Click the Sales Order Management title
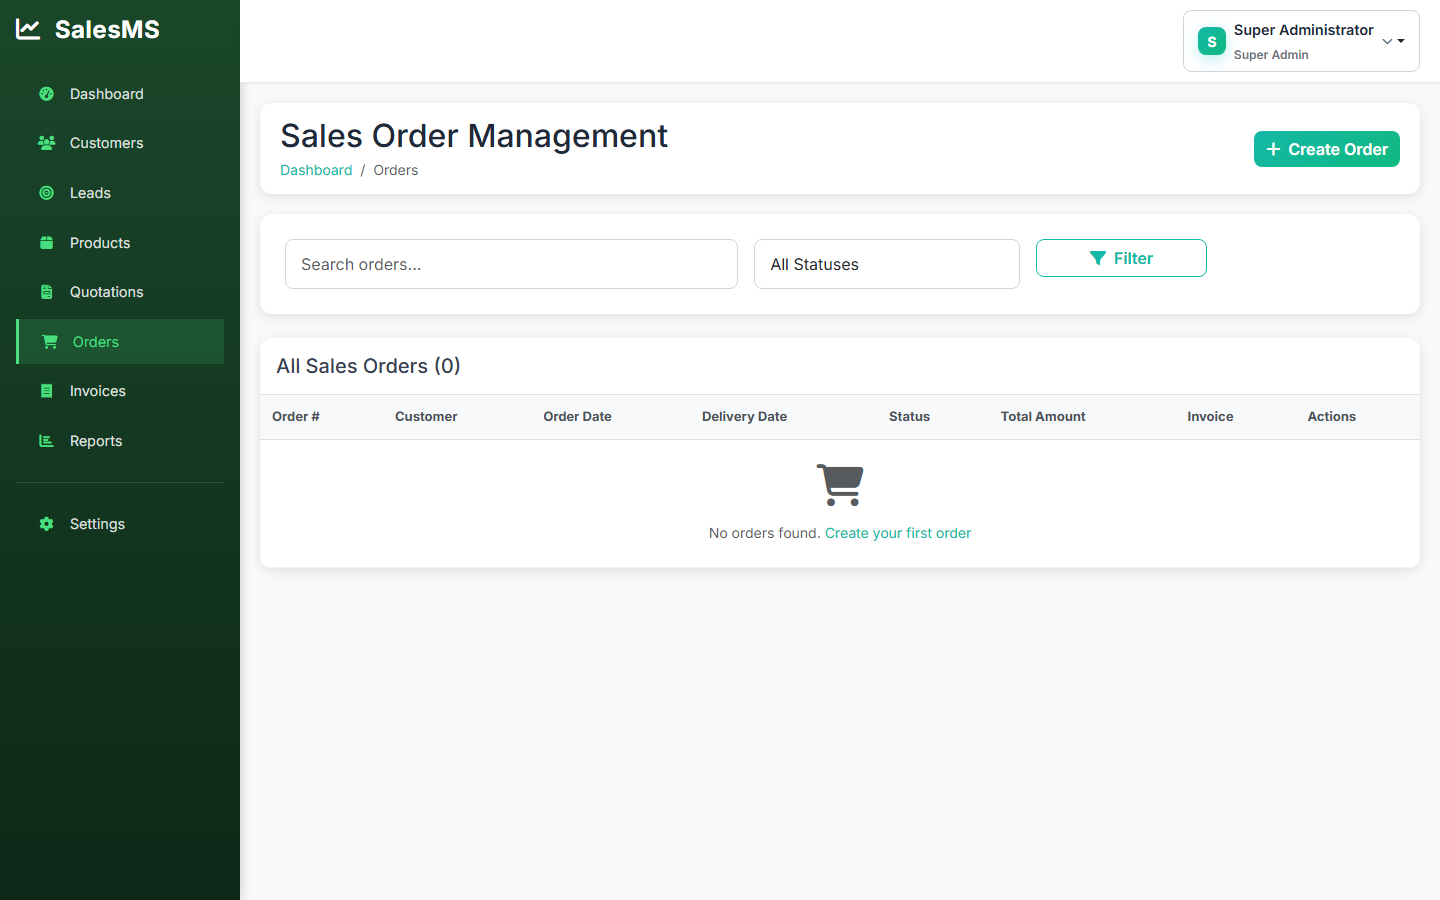The image size is (1440, 900). click(x=474, y=136)
